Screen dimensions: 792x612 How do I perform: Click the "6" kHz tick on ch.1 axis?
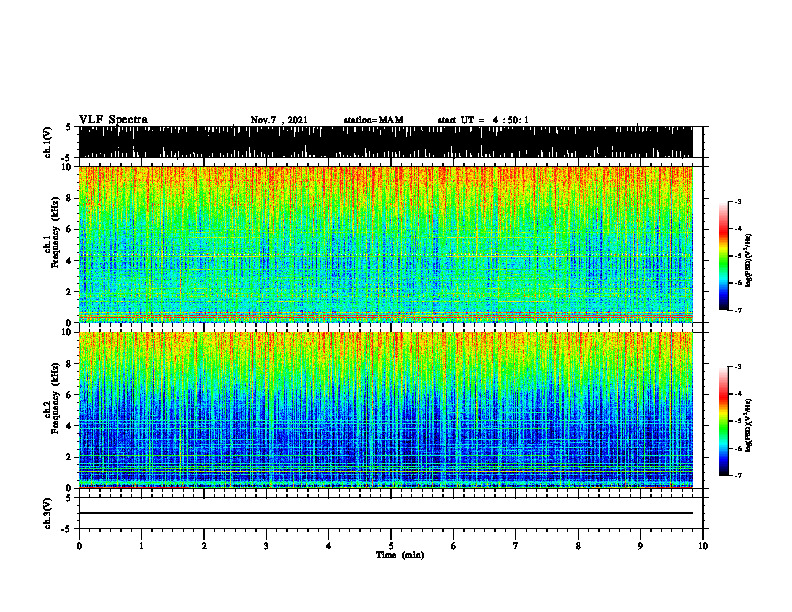coord(69,229)
